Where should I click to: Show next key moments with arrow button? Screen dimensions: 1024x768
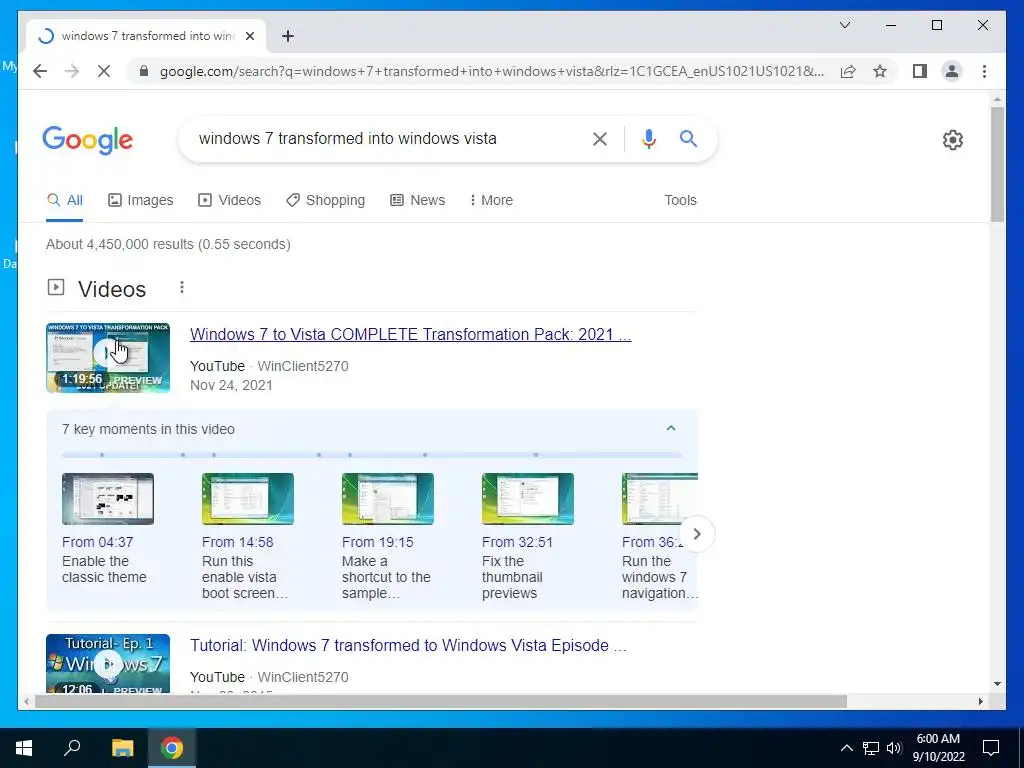click(x=697, y=534)
